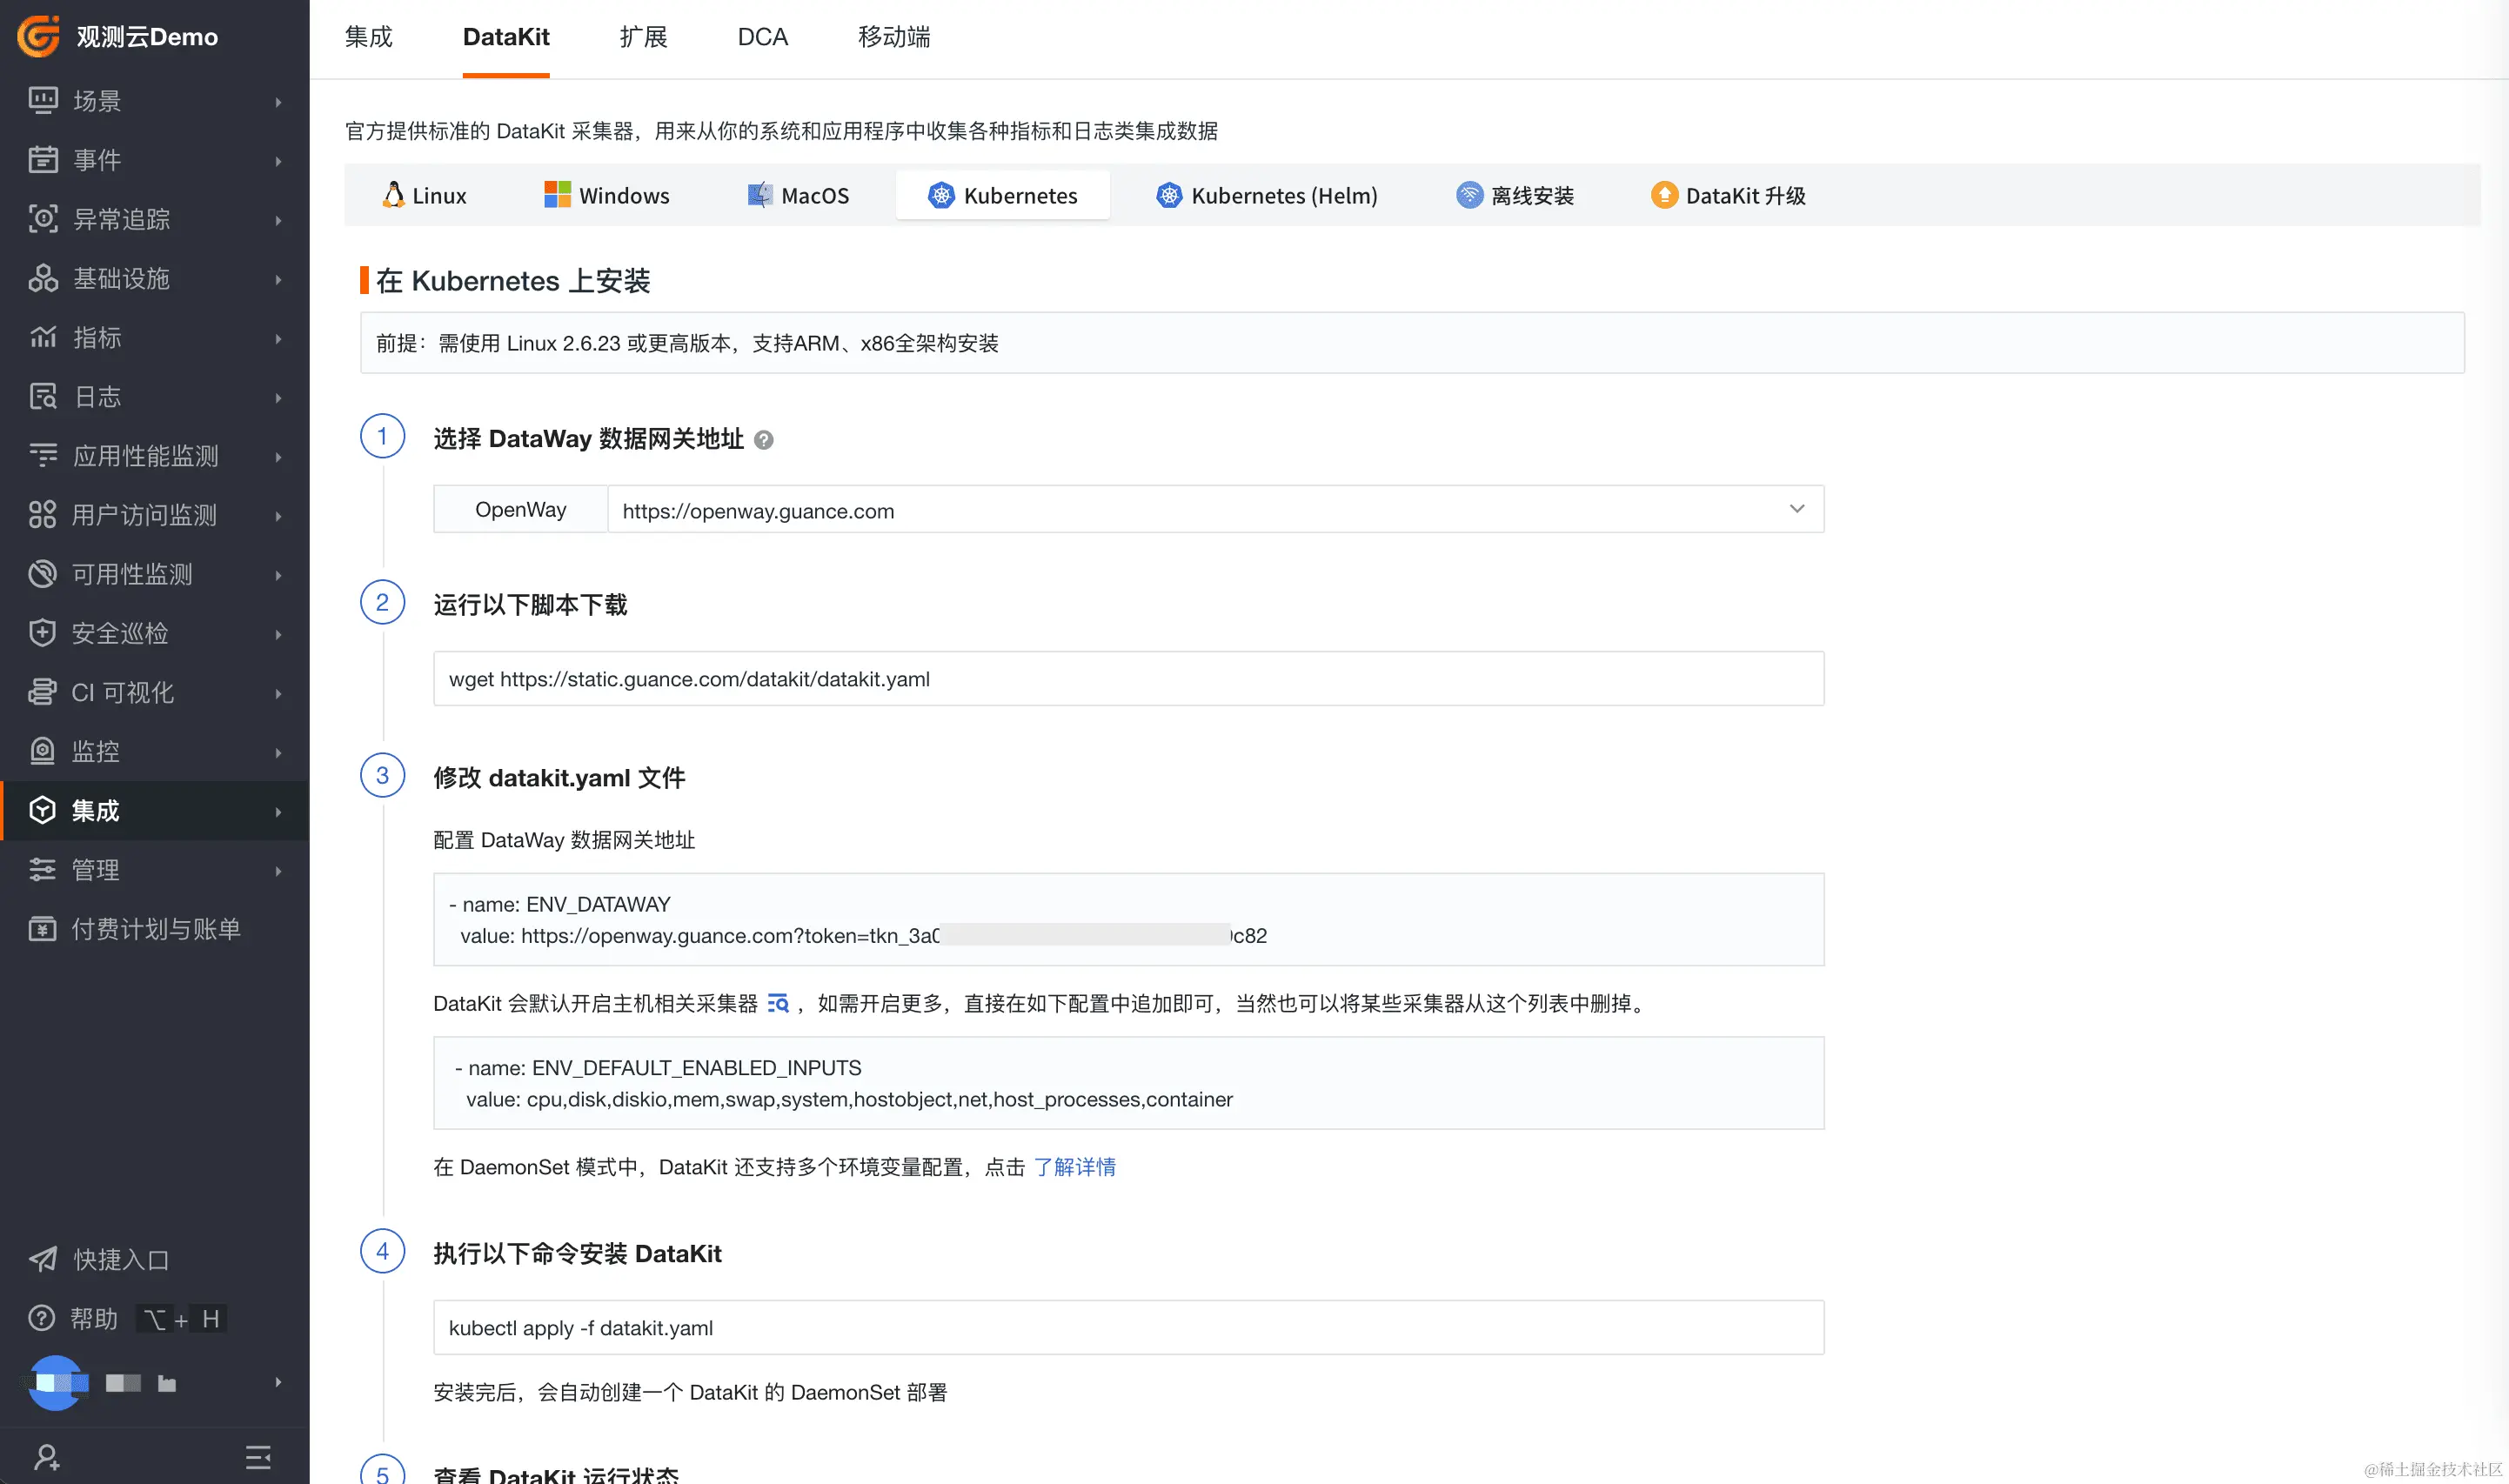This screenshot has height=1484, width=2509.
Task: Open the 帮助 help item
Action: 94,1318
